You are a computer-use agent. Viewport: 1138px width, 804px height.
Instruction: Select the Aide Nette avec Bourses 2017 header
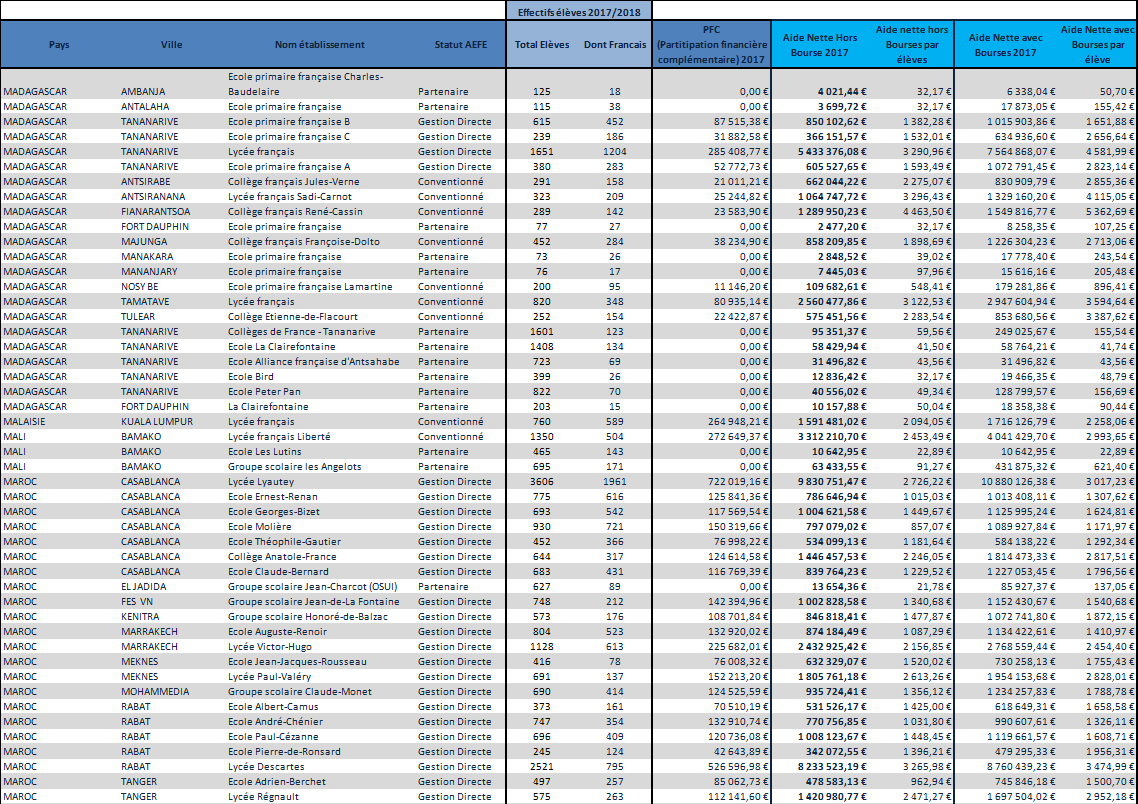(1005, 44)
